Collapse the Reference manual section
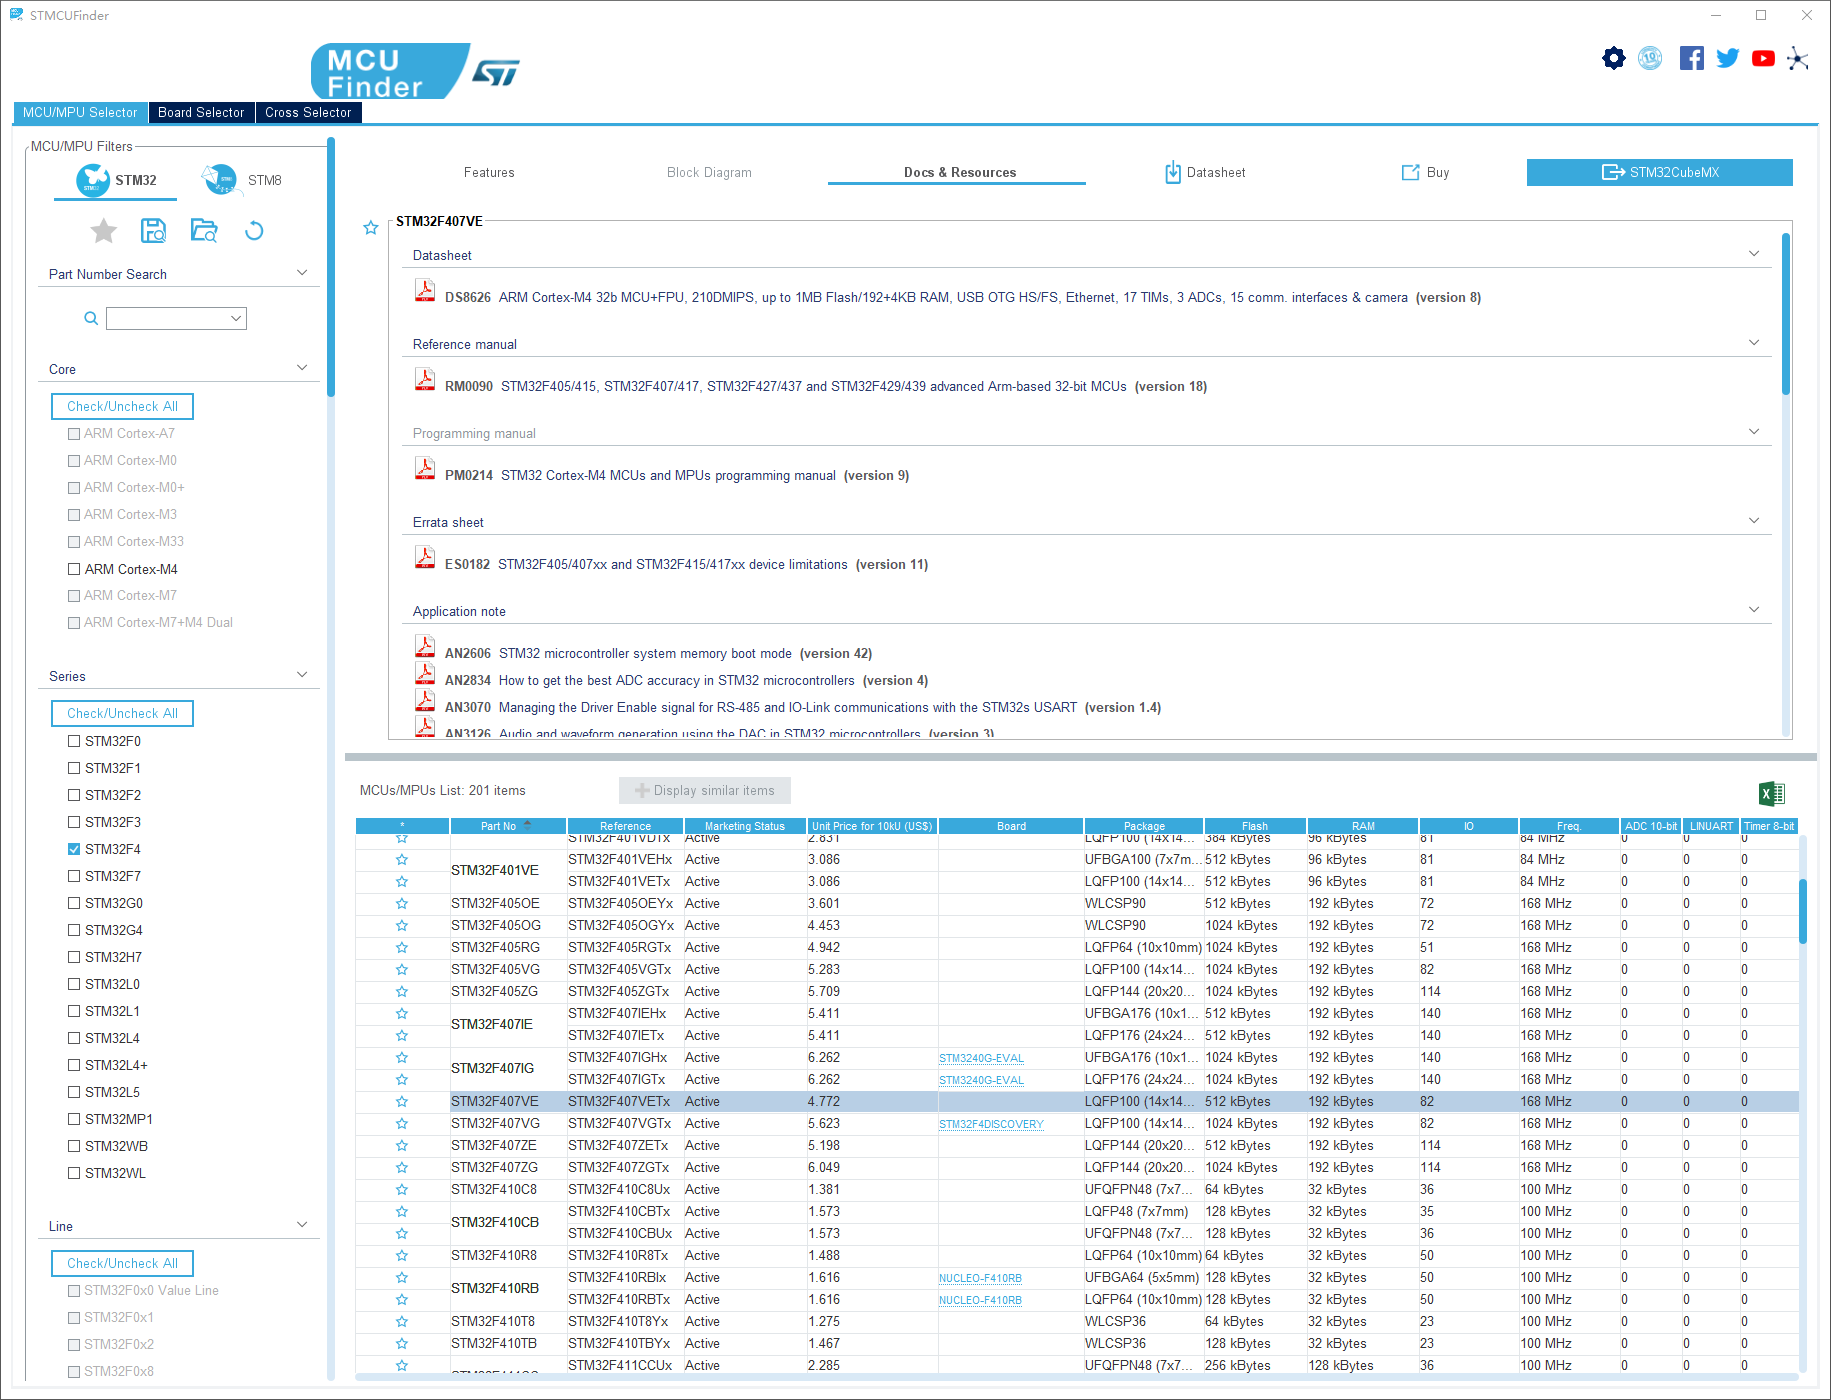This screenshot has height=1400, width=1831. (1754, 343)
